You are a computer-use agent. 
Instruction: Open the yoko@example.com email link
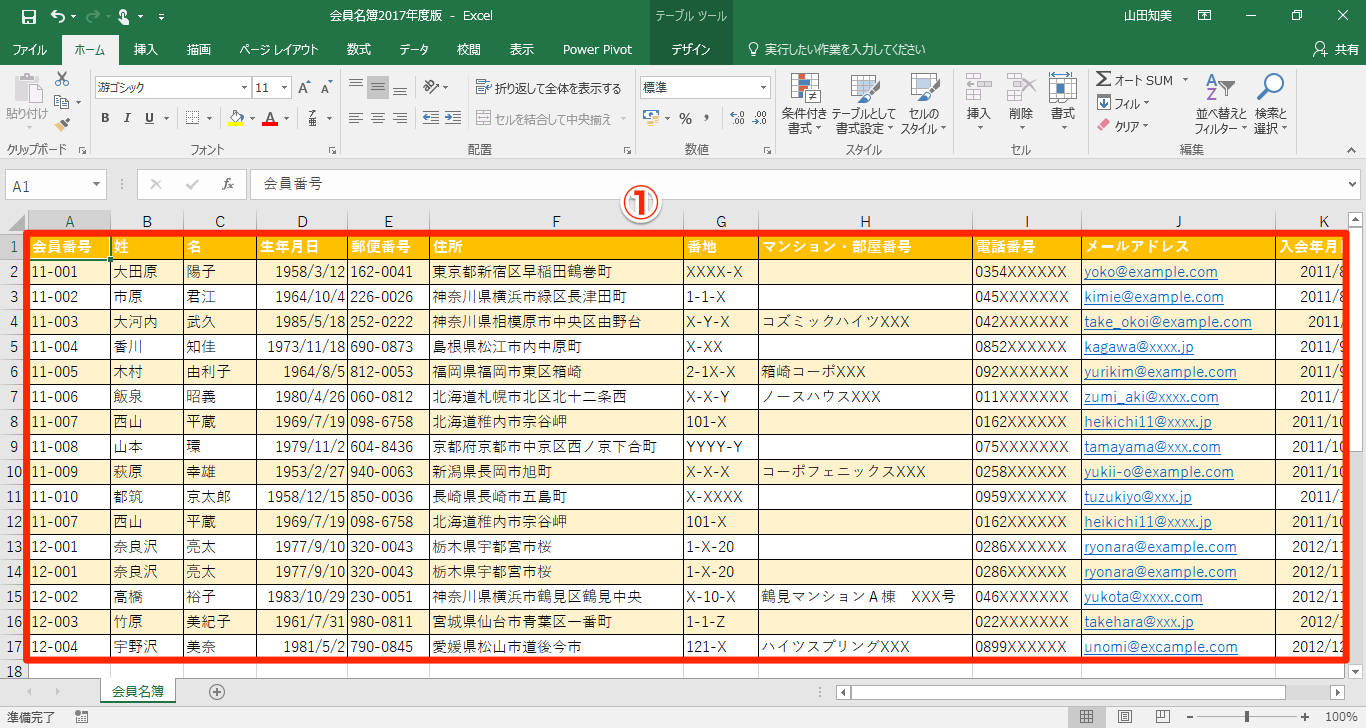[x=1150, y=272]
